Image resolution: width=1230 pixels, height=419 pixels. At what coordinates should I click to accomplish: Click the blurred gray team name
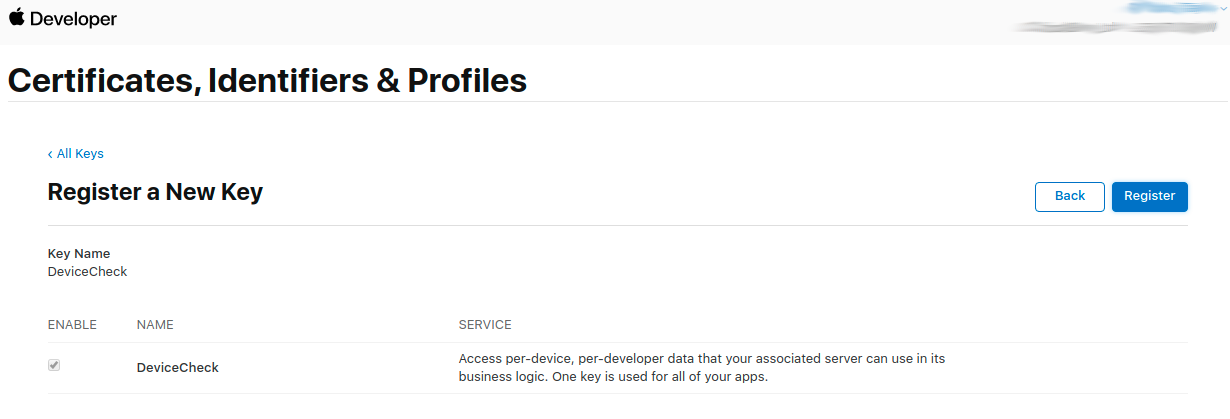tap(1120, 27)
